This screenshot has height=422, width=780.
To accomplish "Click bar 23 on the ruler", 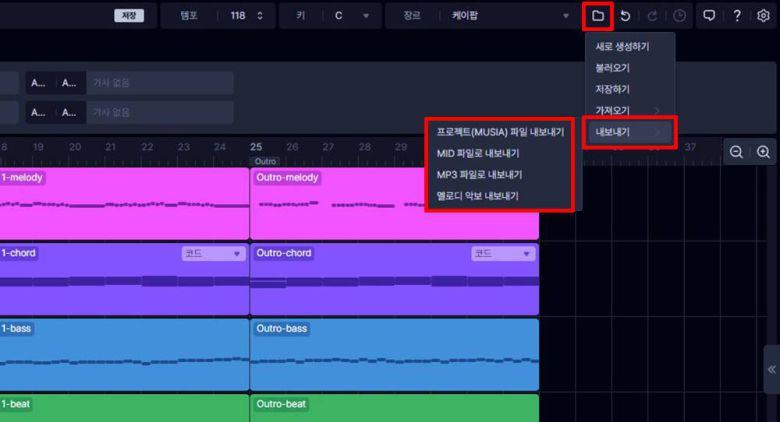I will pyautogui.click(x=184, y=147).
